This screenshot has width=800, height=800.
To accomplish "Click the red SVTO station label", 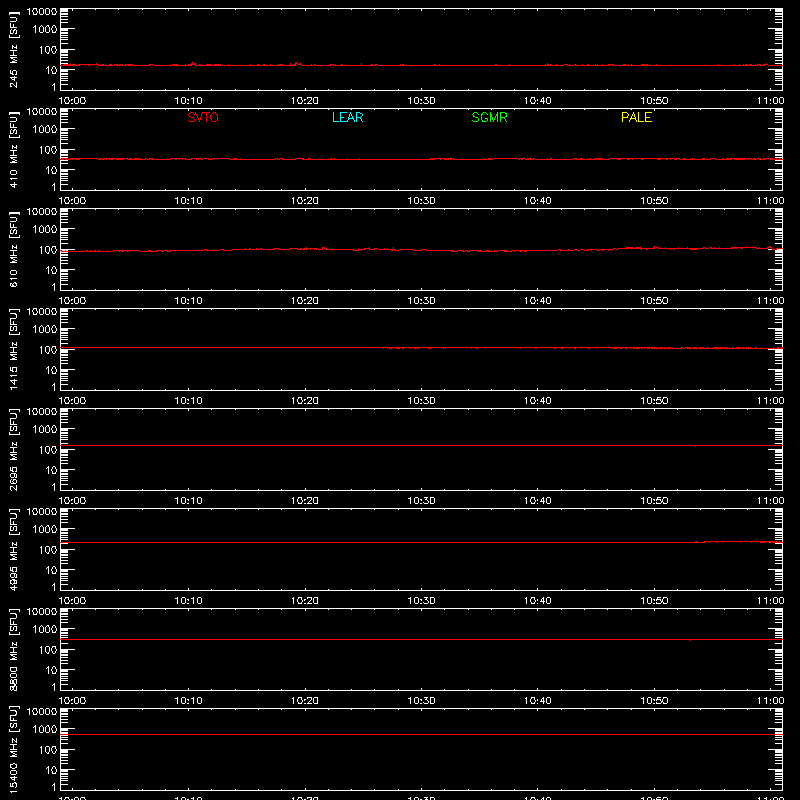I will coord(203,117).
